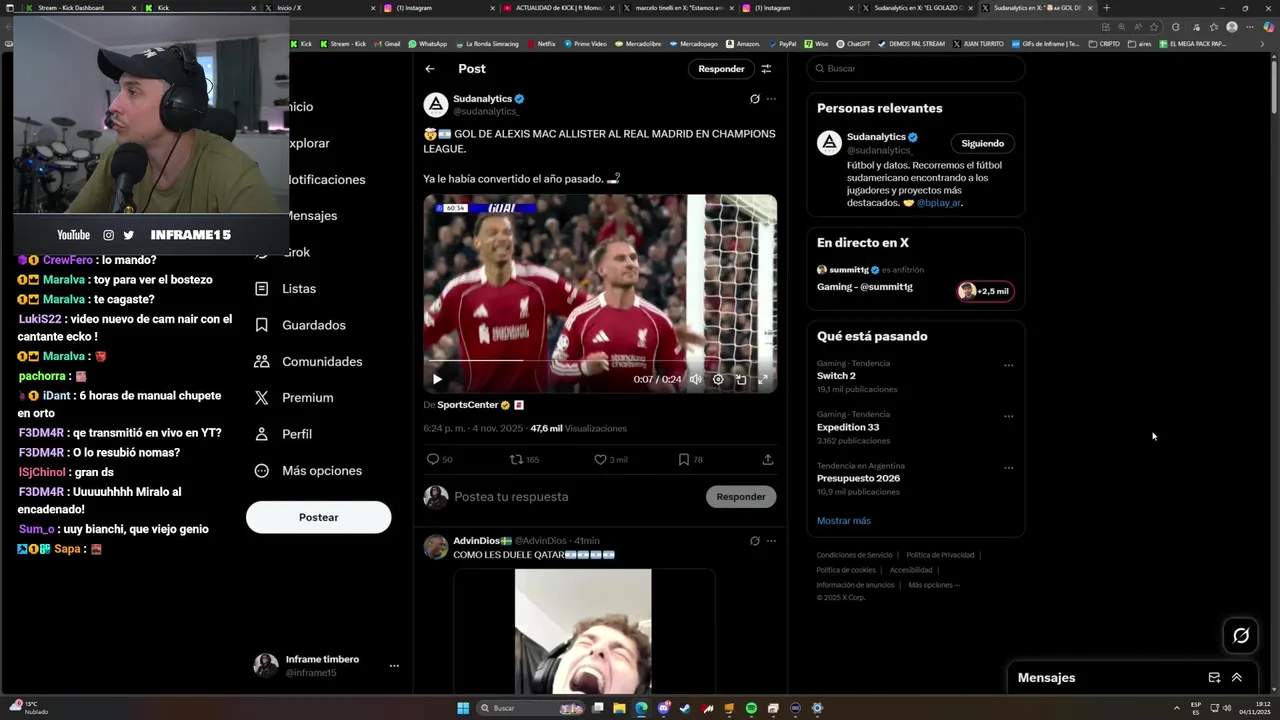The width and height of the screenshot is (1280, 720).
Task: Click the Grok icon on Sudanalytics post
Action: coord(755,99)
